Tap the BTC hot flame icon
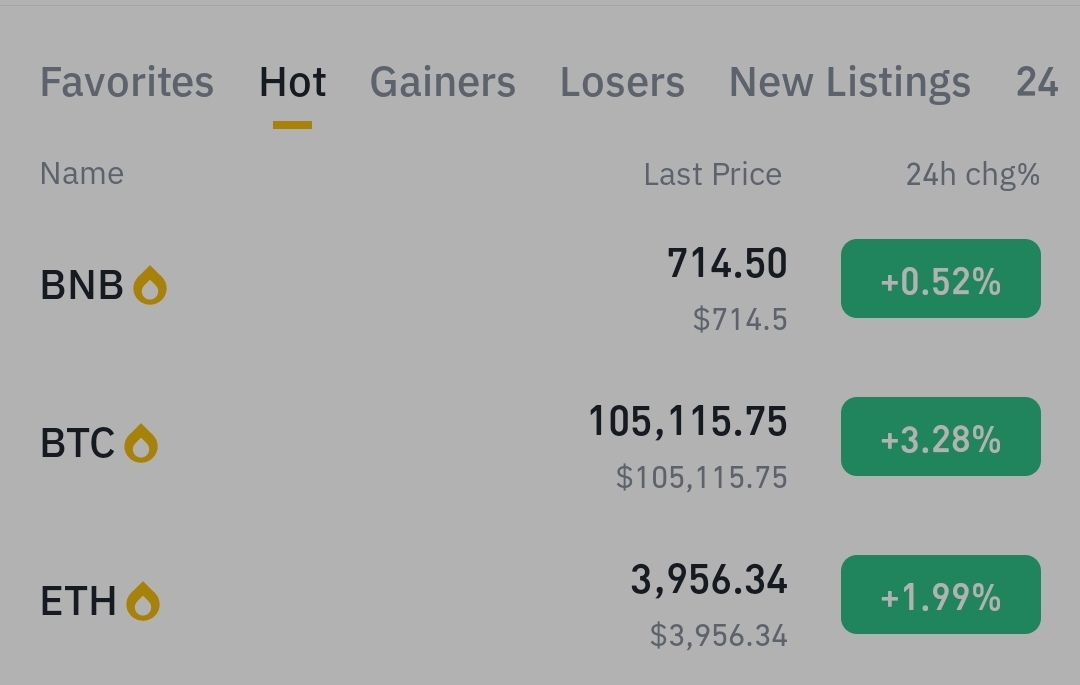Image resolution: width=1080 pixels, height=685 pixels. [x=141, y=444]
